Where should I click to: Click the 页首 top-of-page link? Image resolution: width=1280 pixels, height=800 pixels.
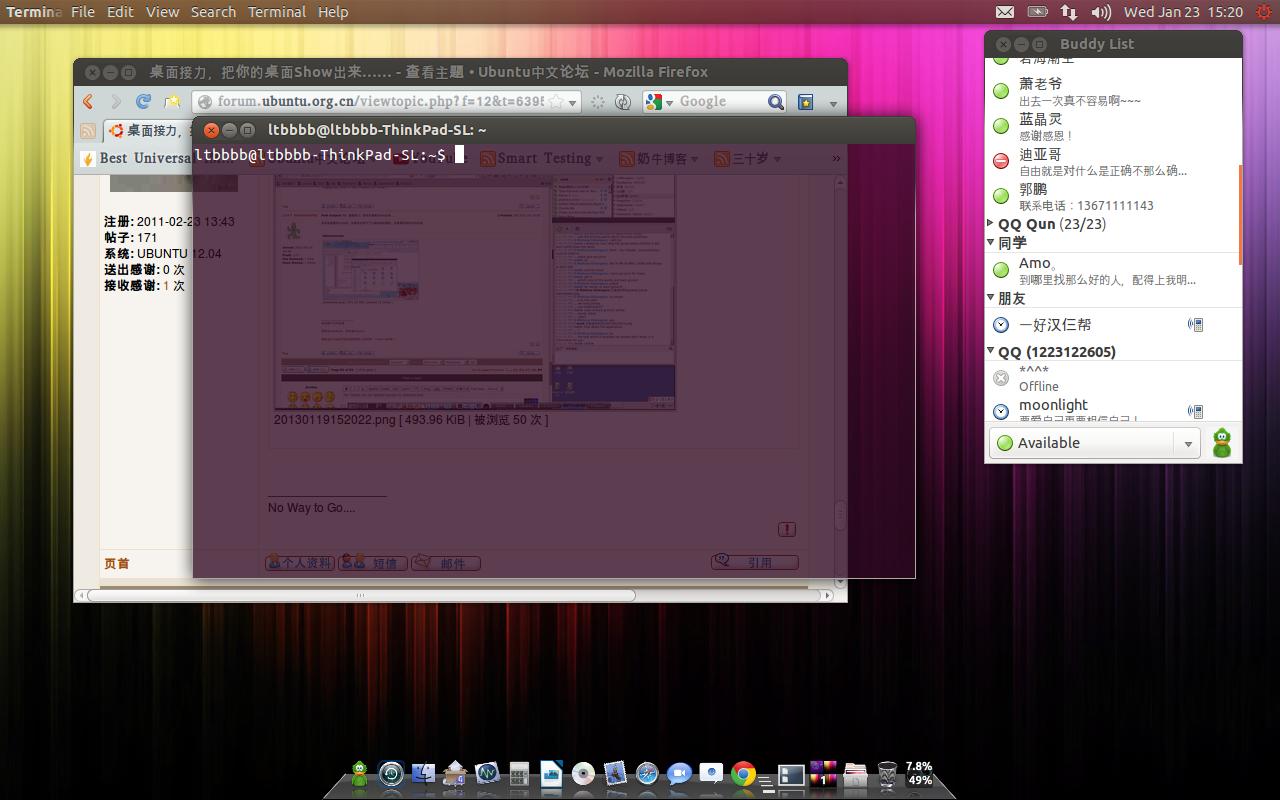coord(117,563)
